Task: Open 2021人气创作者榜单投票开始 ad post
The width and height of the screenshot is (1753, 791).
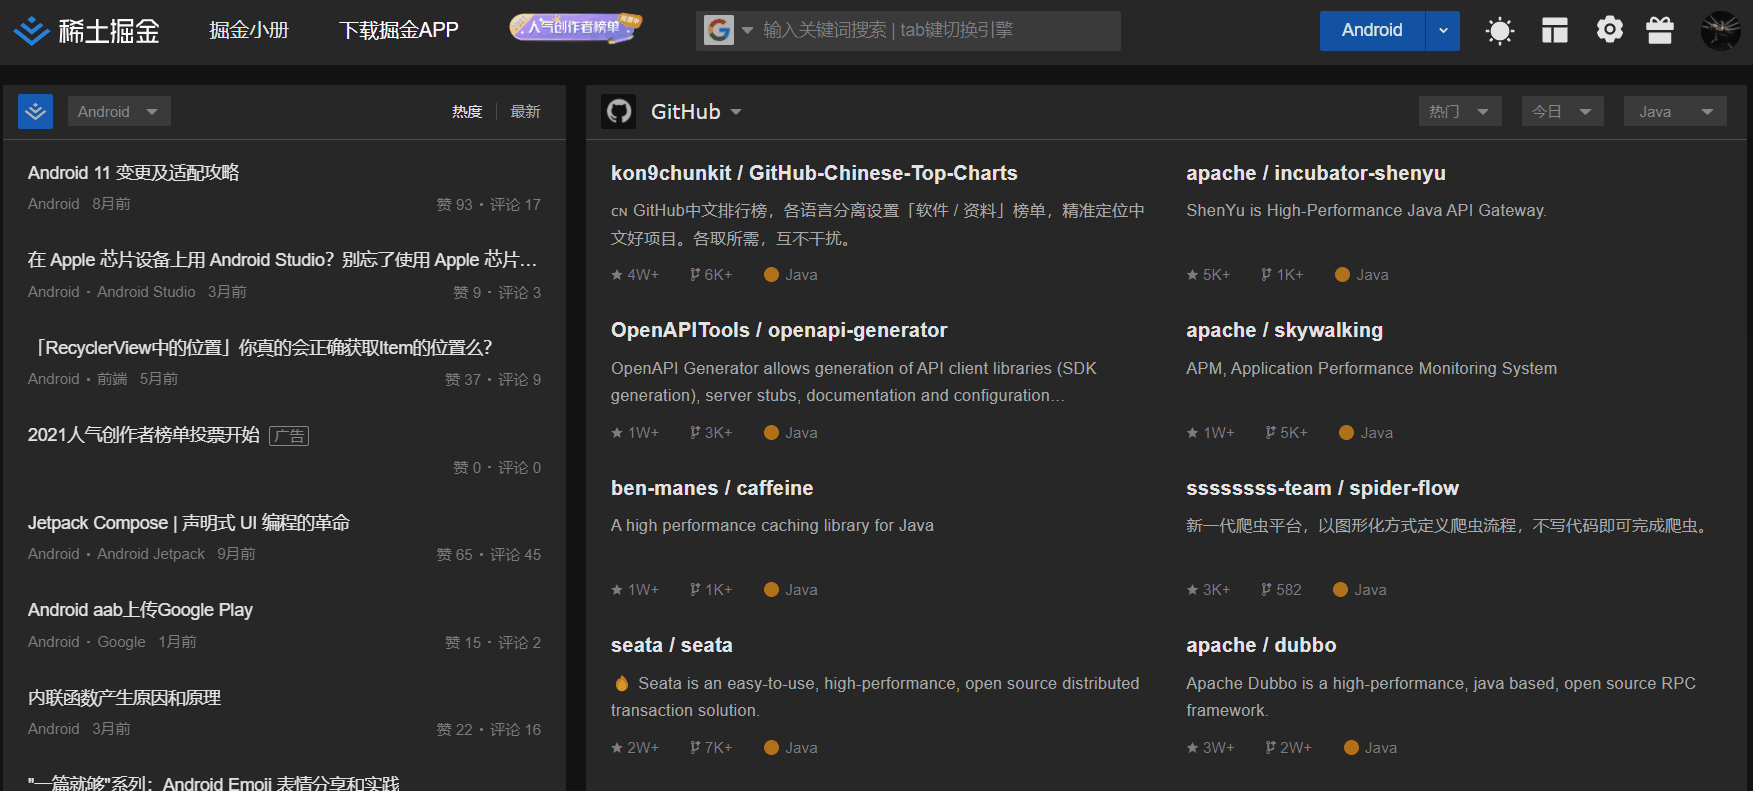Action: tap(144, 435)
